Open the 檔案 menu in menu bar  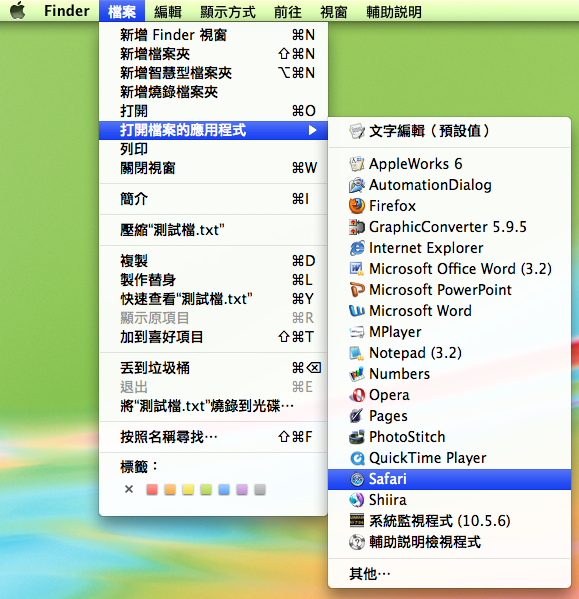(x=122, y=11)
